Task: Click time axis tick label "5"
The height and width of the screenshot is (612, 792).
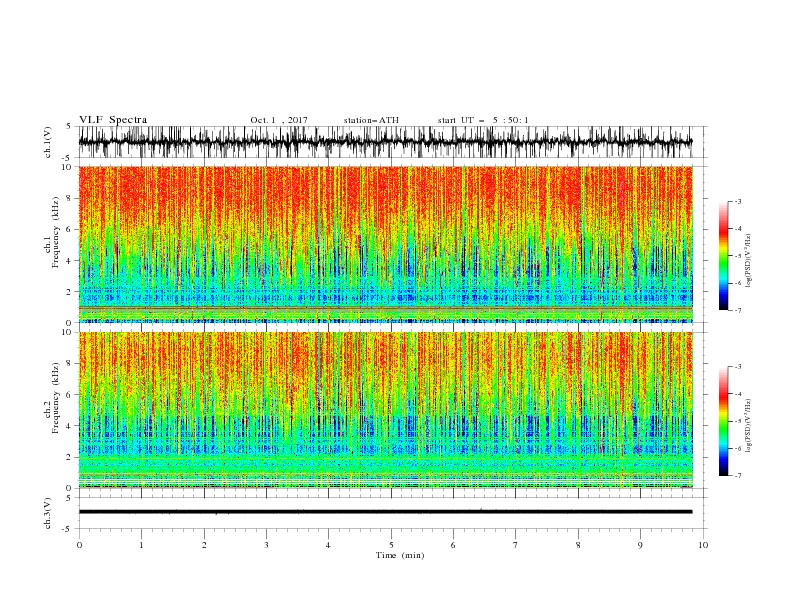Action: (x=391, y=545)
